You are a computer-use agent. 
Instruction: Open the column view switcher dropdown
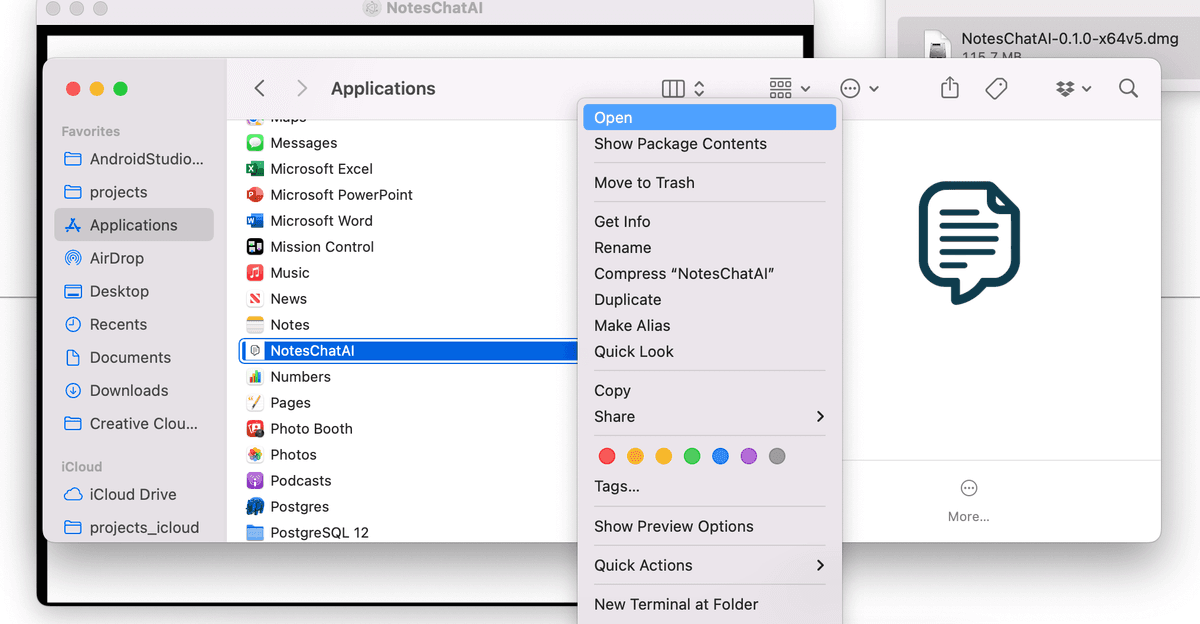[x=684, y=88]
